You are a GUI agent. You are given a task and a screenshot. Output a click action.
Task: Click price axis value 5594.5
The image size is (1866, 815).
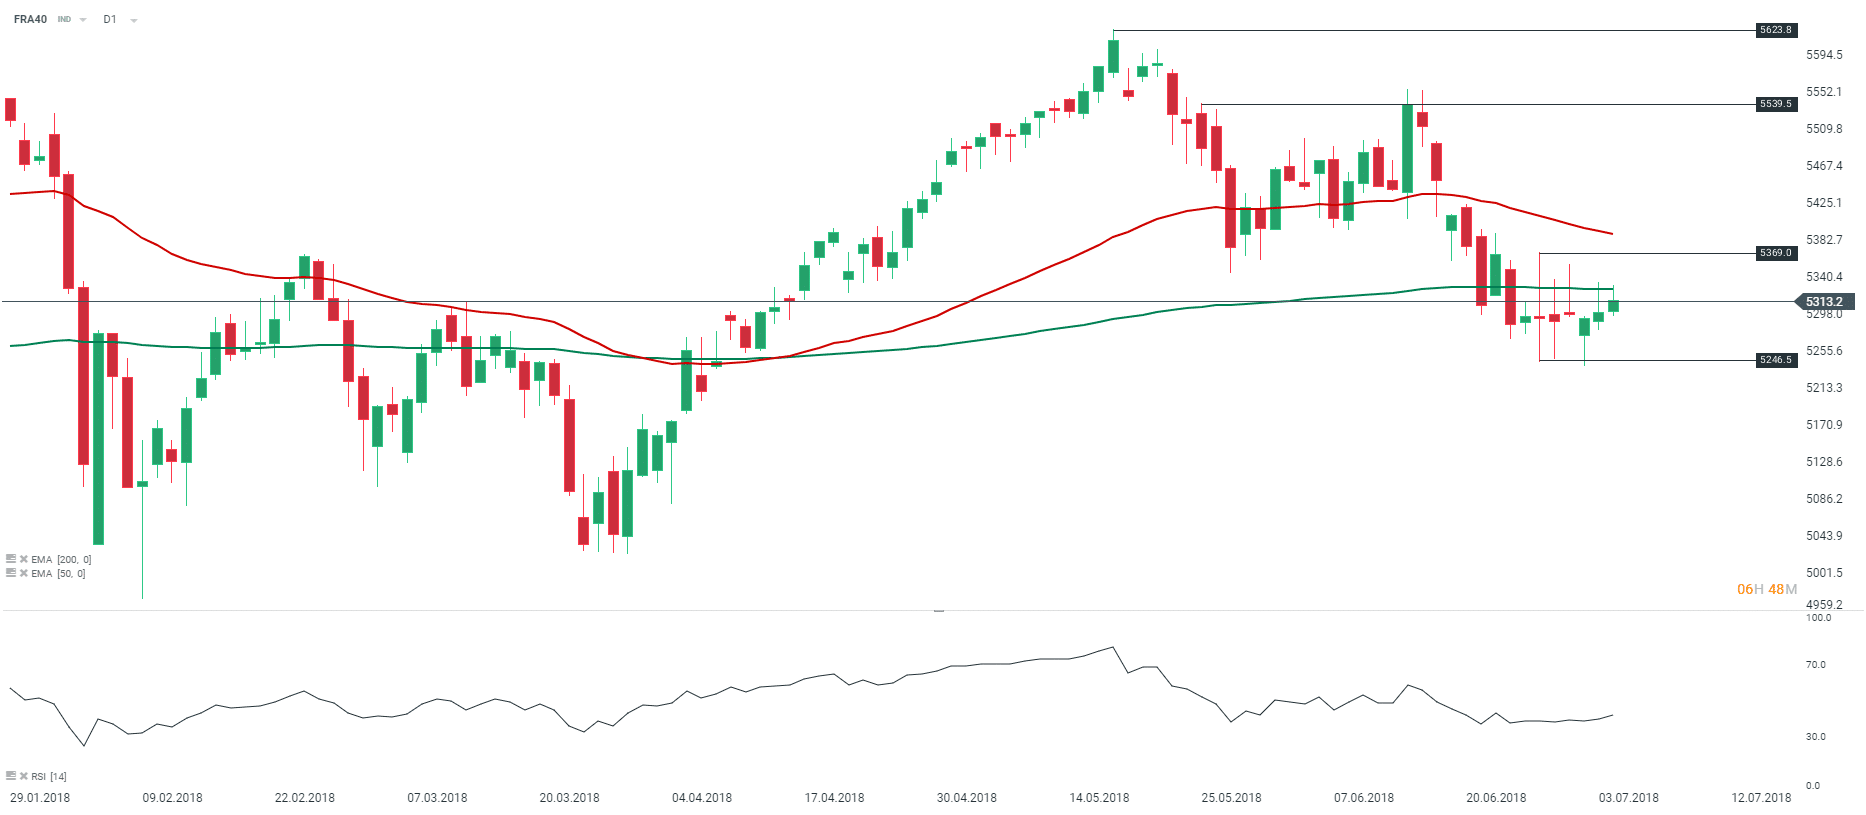(x=1824, y=55)
